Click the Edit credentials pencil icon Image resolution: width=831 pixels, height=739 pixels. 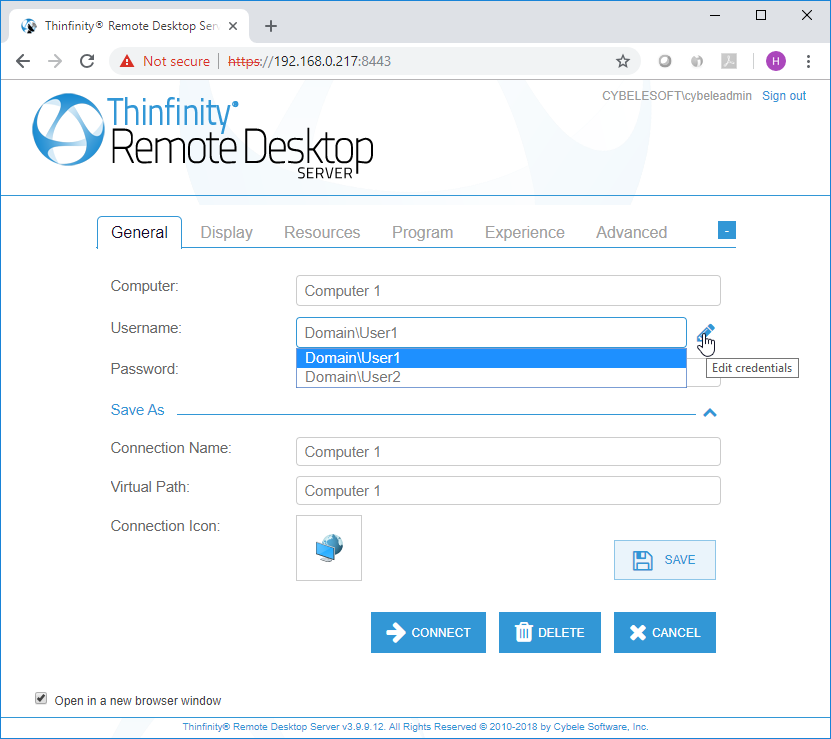point(705,333)
